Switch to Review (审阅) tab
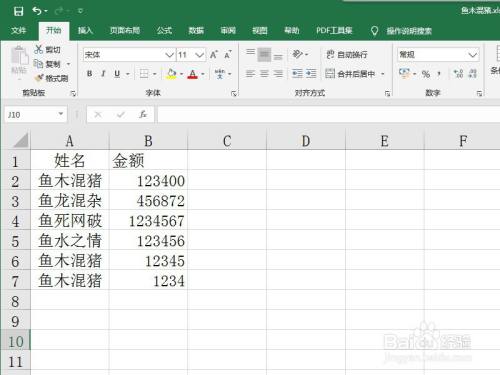 tap(228, 31)
